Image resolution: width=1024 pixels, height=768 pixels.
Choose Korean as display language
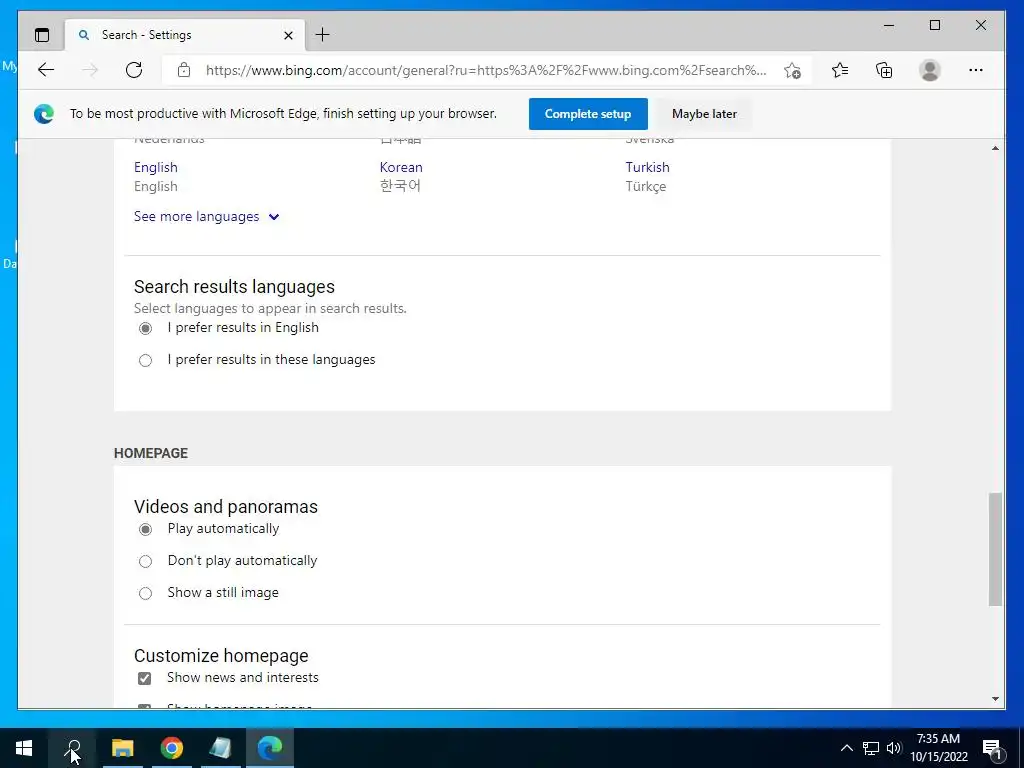pyautogui.click(x=401, y=167)
